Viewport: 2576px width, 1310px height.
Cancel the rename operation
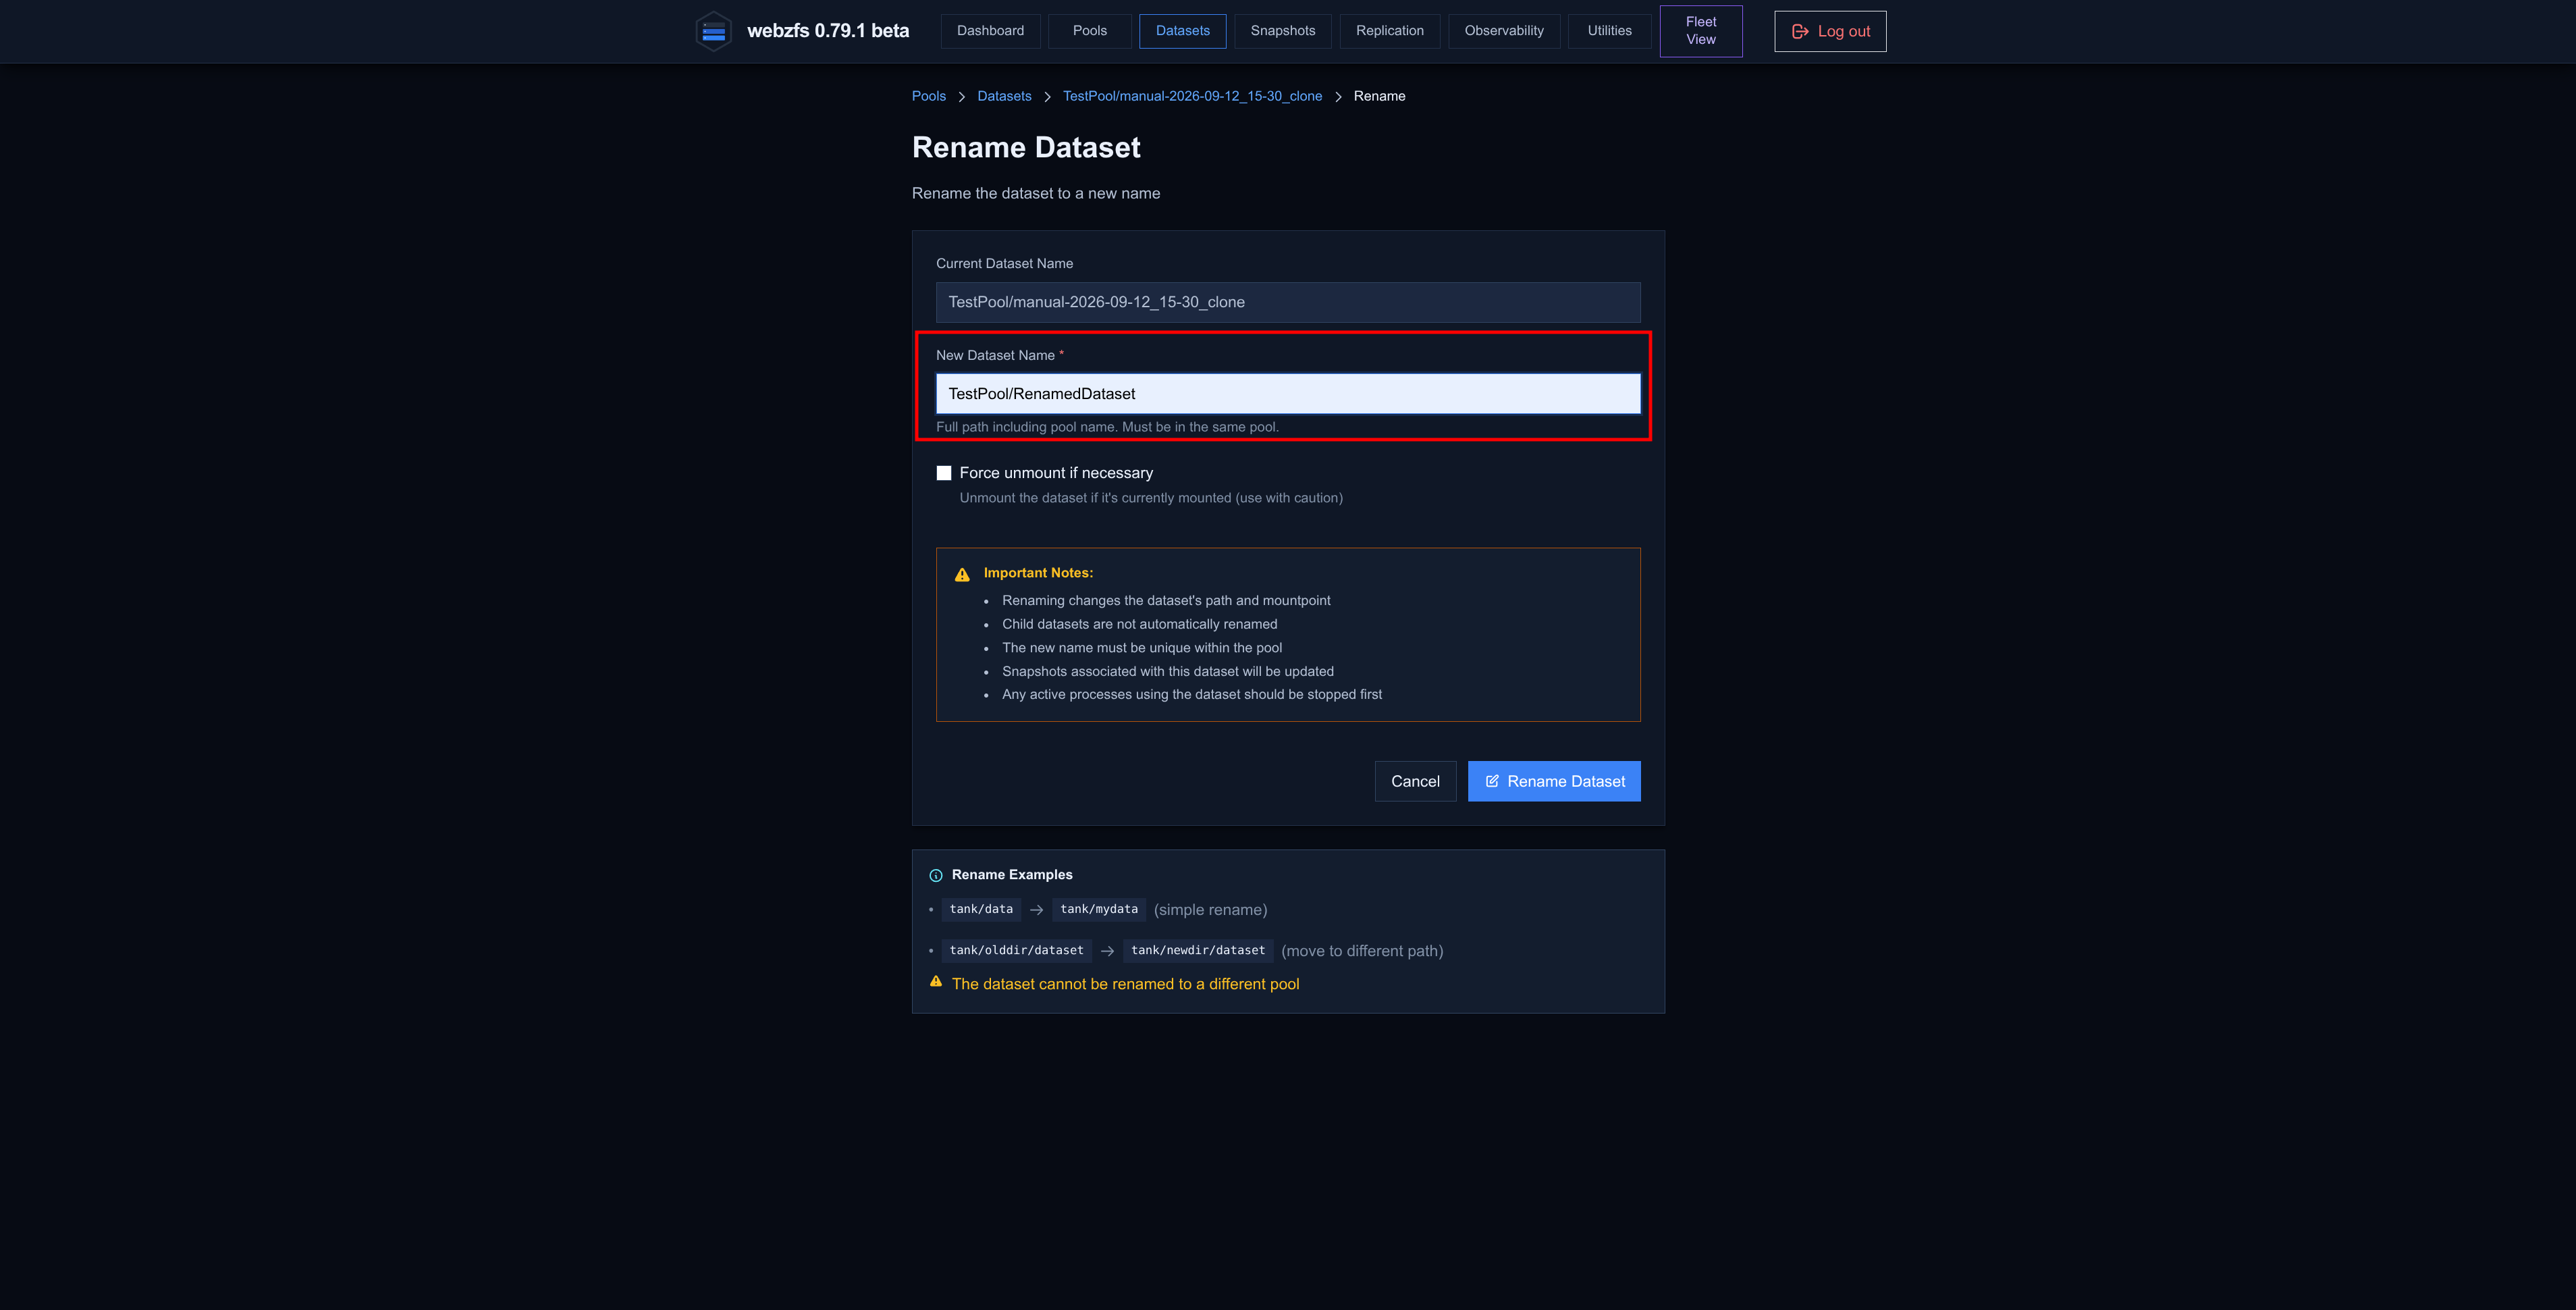point(1415,781)
